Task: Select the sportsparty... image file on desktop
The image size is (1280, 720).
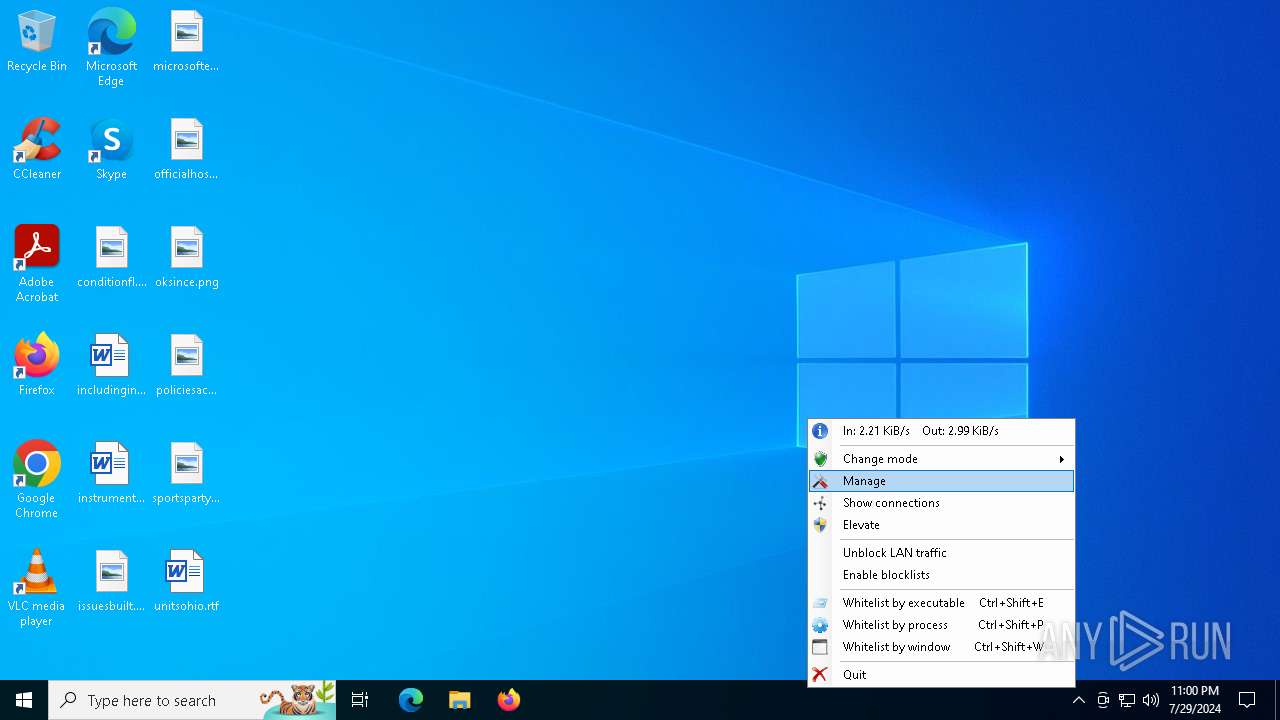Action: pos(186,474)
